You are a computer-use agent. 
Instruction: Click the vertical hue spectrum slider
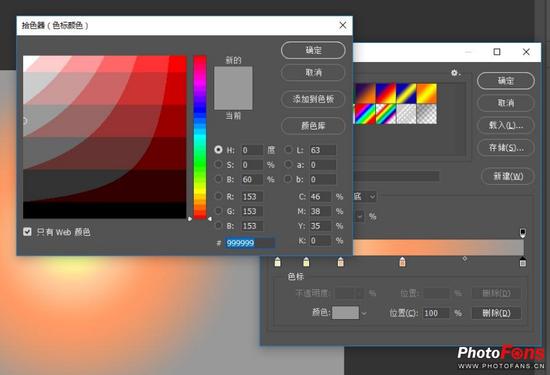point(200,137)
